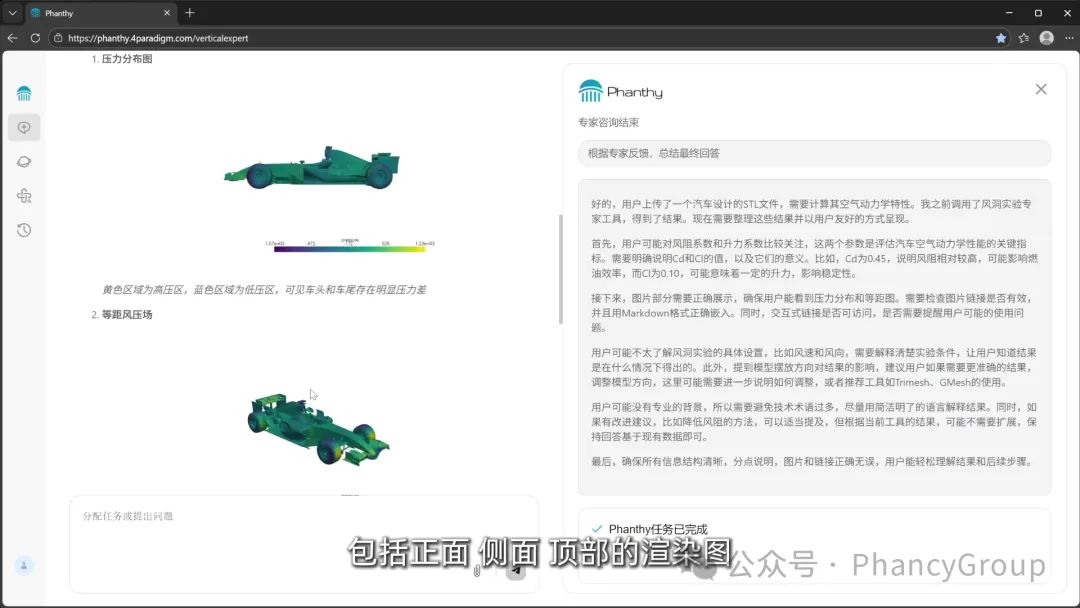Select the explore tool in the left sidebar

click(x=24, y=127)
